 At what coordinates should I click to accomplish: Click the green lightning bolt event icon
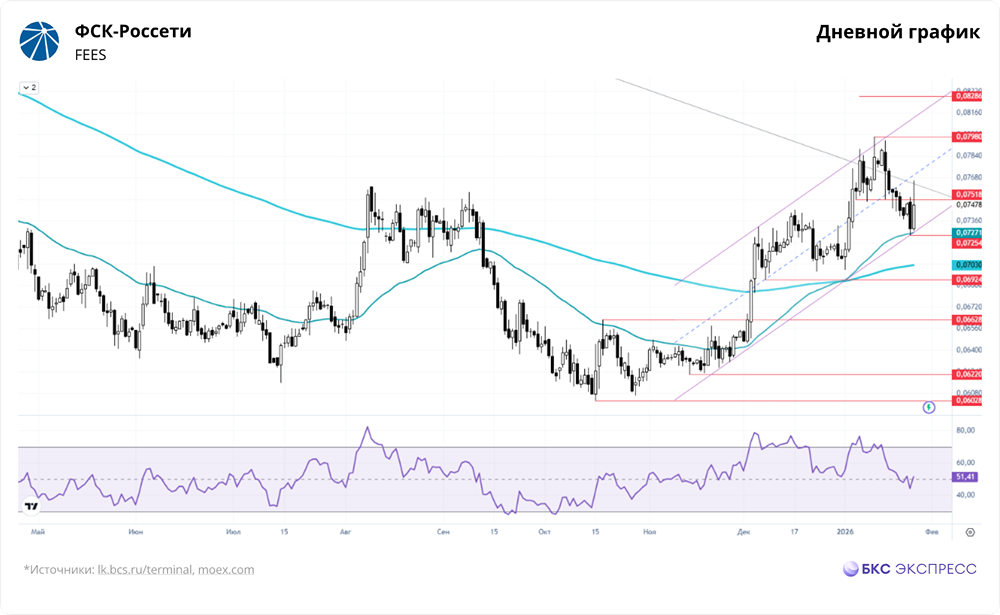[929, 407]
